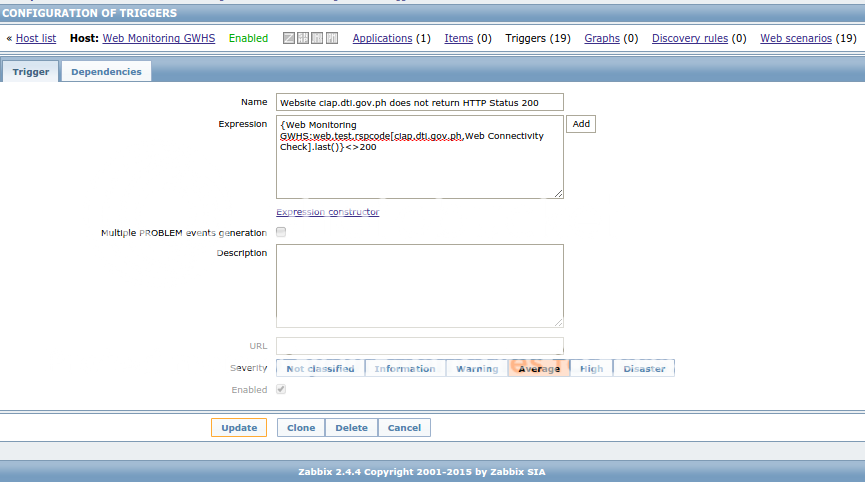This screenshot has height=482, width=865.
Task: Click the SNMP availability icon
Action: (303, 38)
